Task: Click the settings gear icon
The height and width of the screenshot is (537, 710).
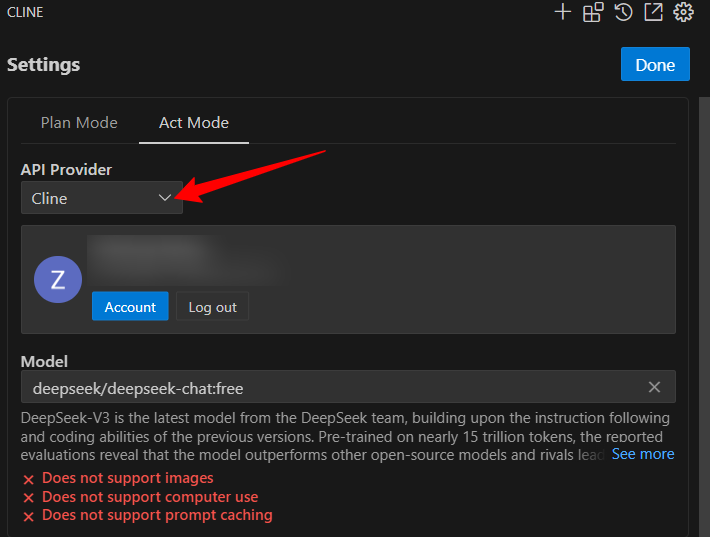Action: click(683, 12)
